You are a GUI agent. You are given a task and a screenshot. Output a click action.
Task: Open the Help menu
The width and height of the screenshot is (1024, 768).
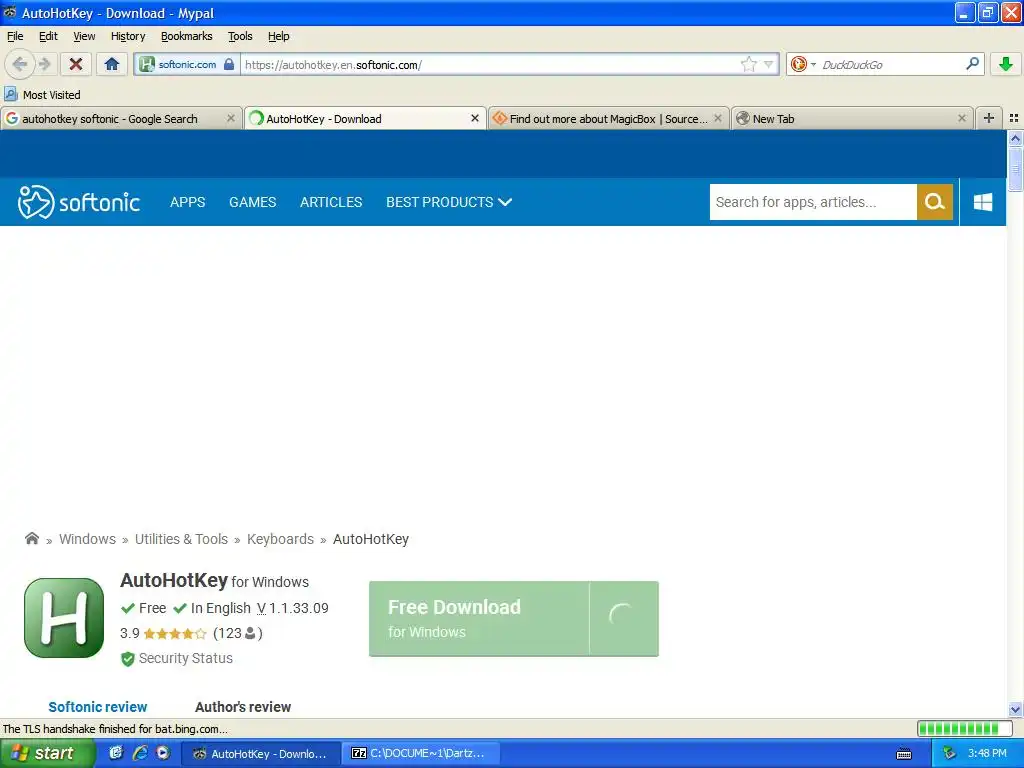(279, 36)
